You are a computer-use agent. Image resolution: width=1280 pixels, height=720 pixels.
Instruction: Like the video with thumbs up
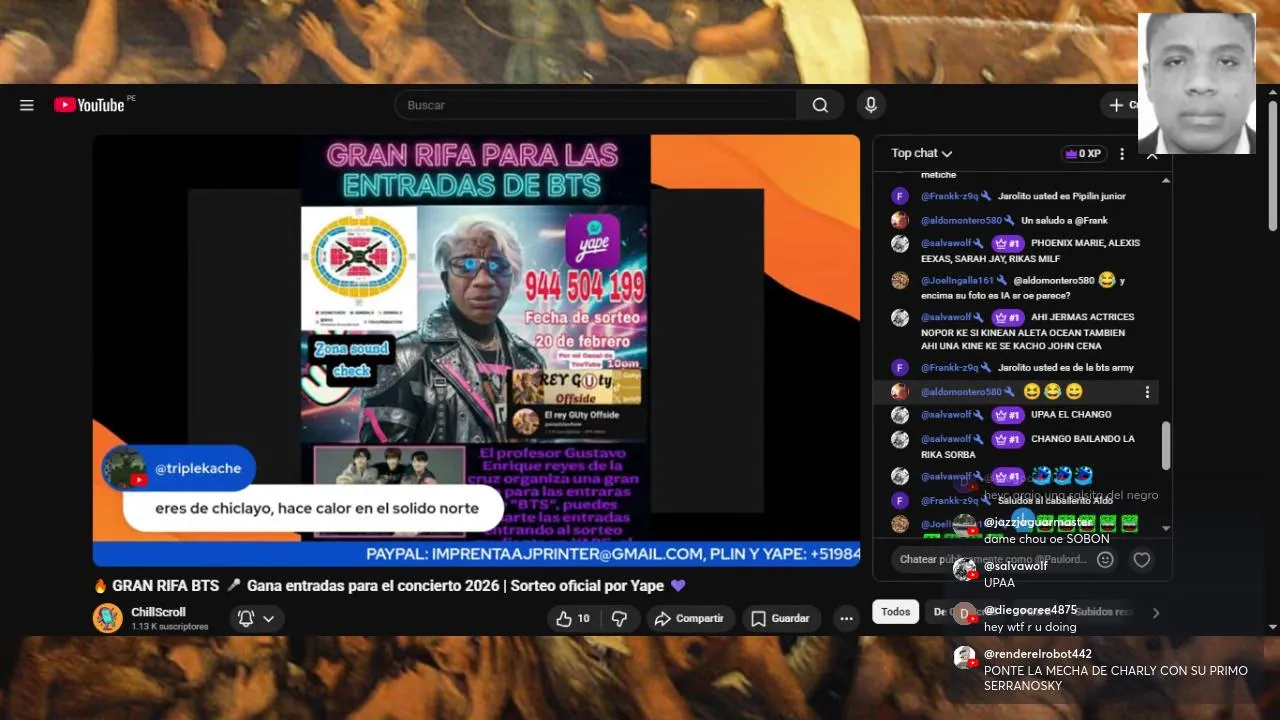click(x=574, y=619)
